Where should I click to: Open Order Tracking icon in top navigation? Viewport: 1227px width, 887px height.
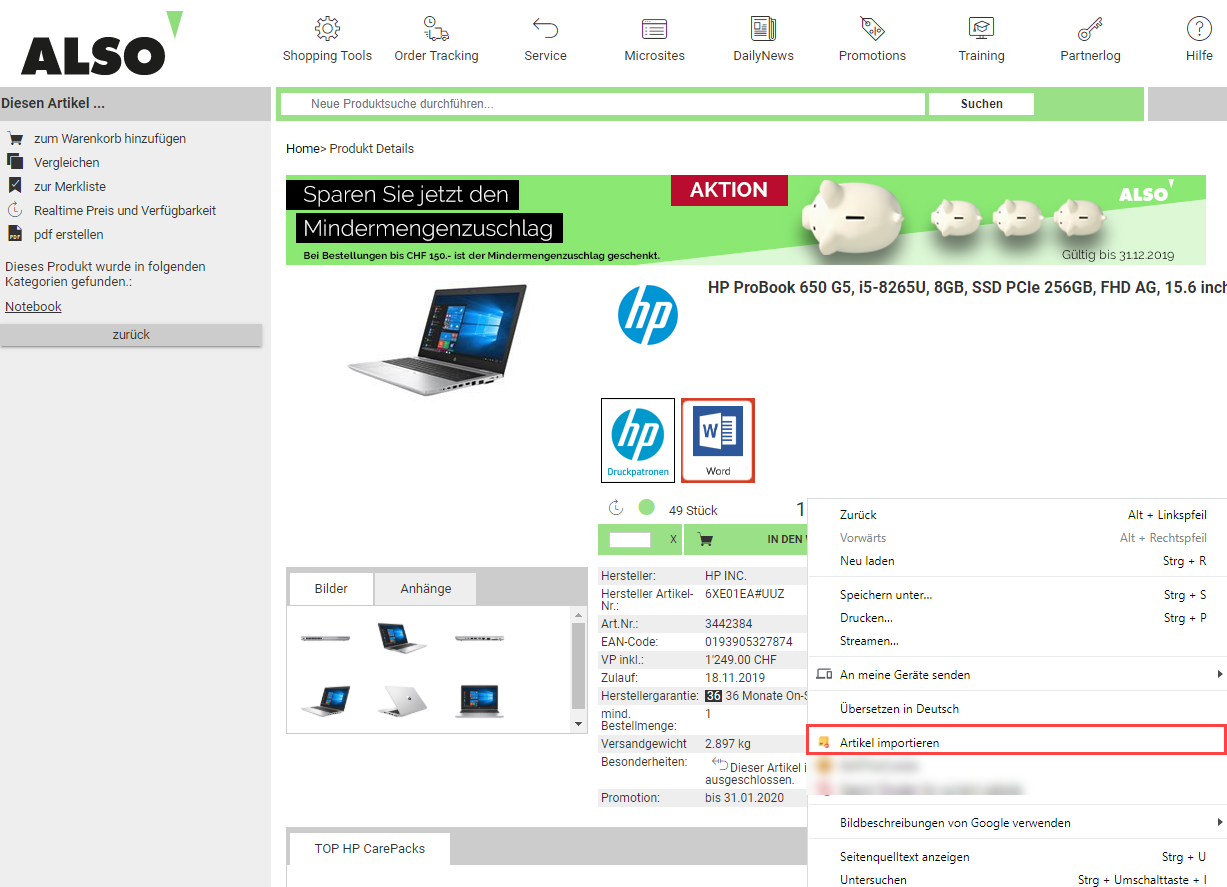(436, 28)
